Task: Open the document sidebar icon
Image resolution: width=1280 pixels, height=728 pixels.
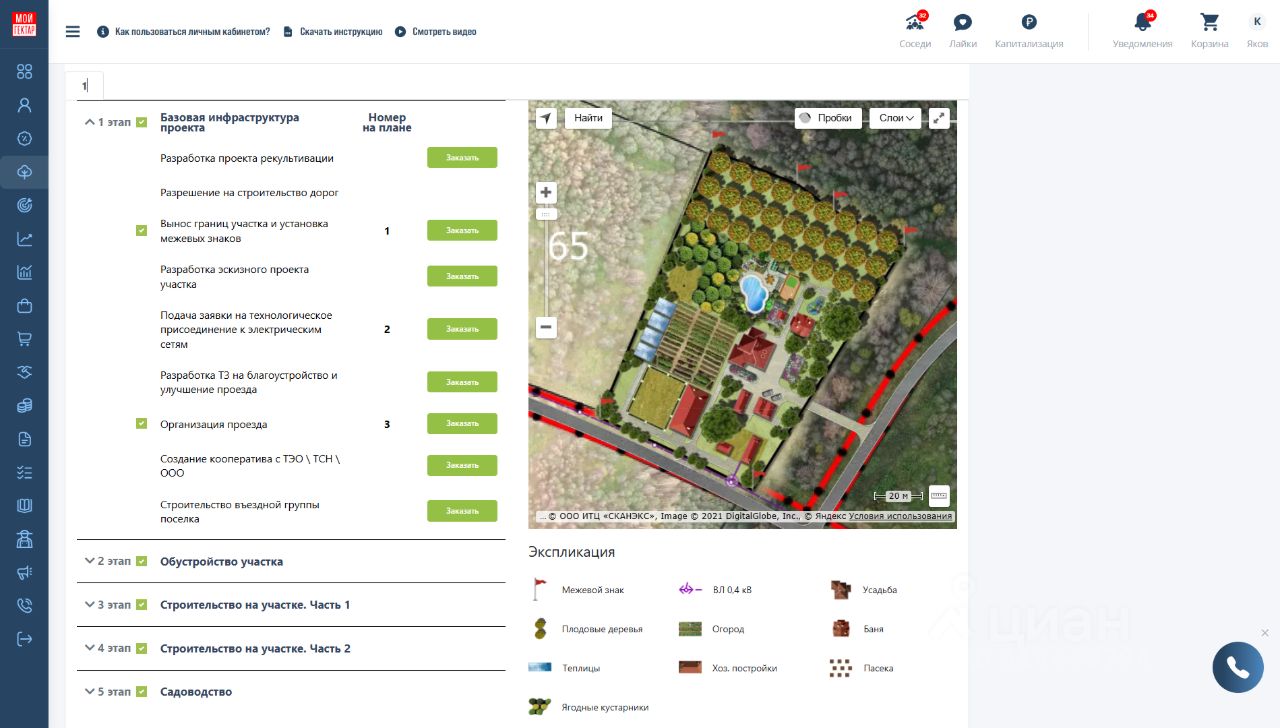Action: pyautogui.click(x=25, y=439)
